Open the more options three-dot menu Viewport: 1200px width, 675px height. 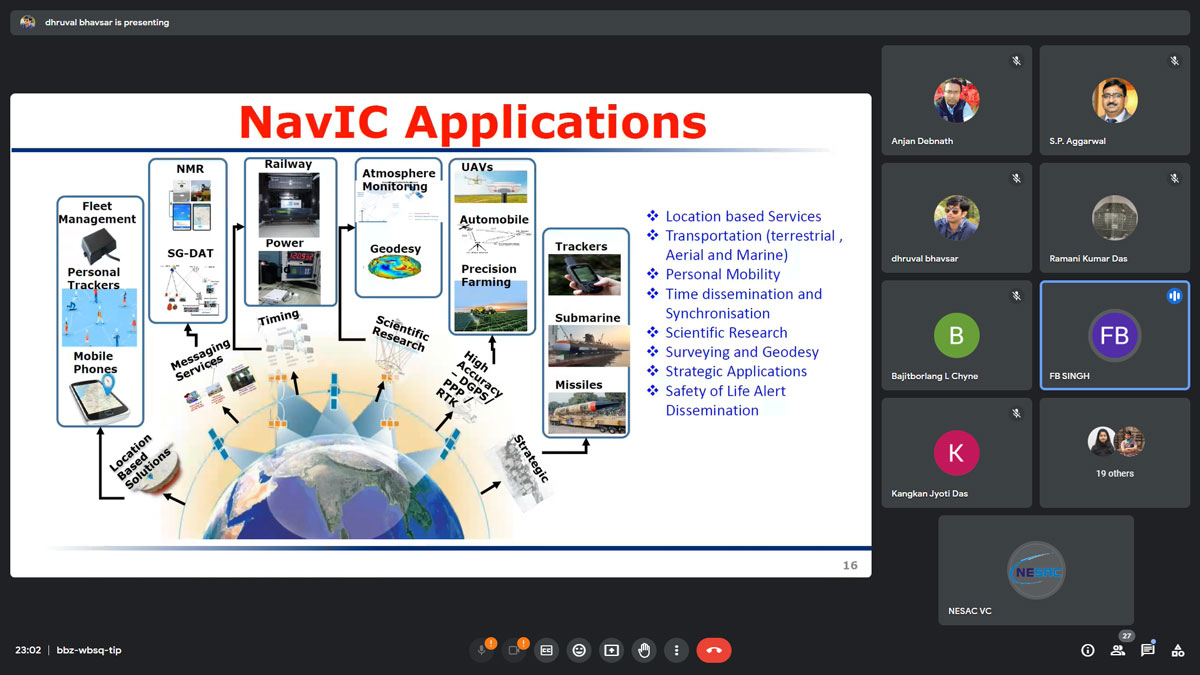(677, 650)
